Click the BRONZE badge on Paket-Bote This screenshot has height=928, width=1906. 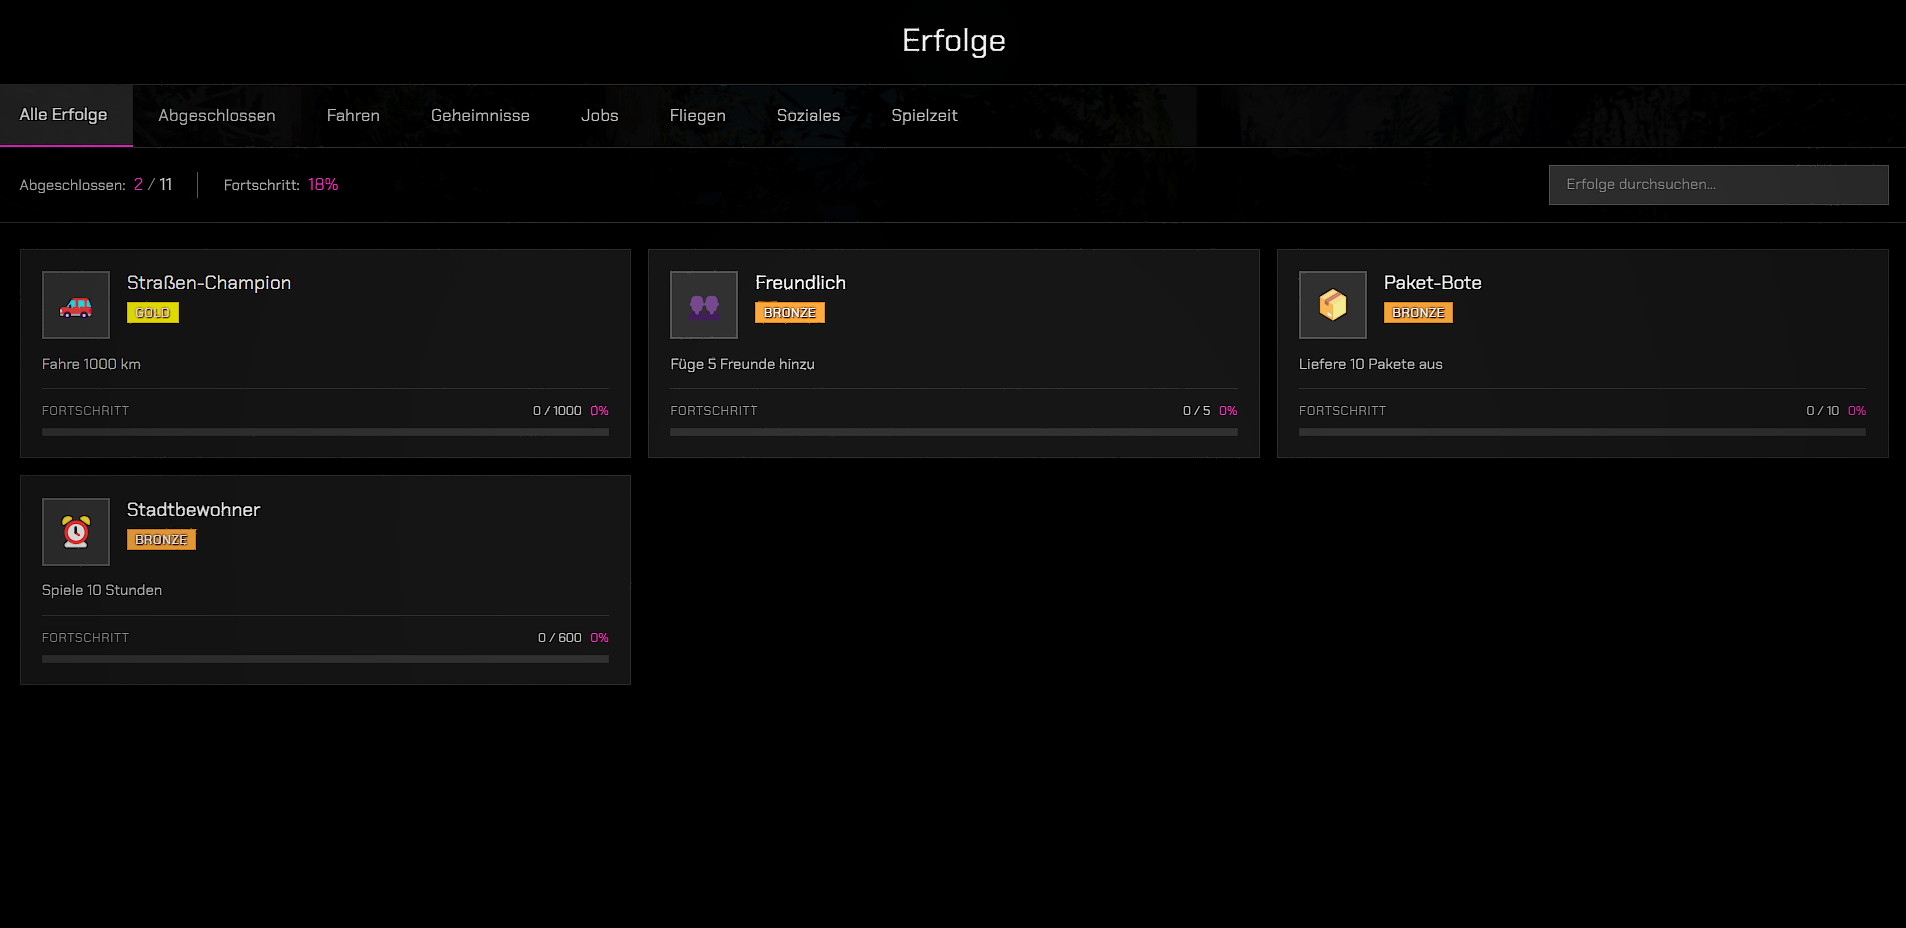click(1418, 313)
